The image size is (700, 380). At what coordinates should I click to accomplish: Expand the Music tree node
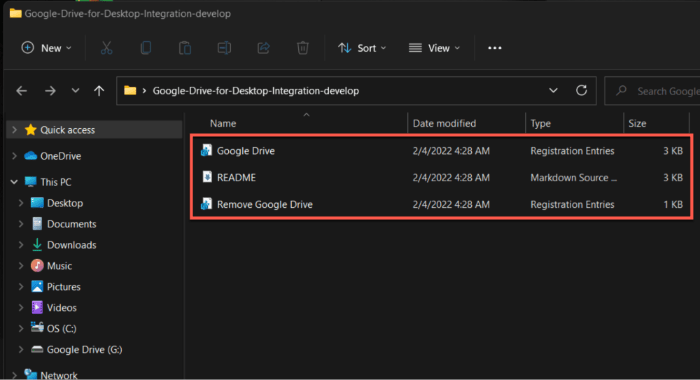(21, 266)
